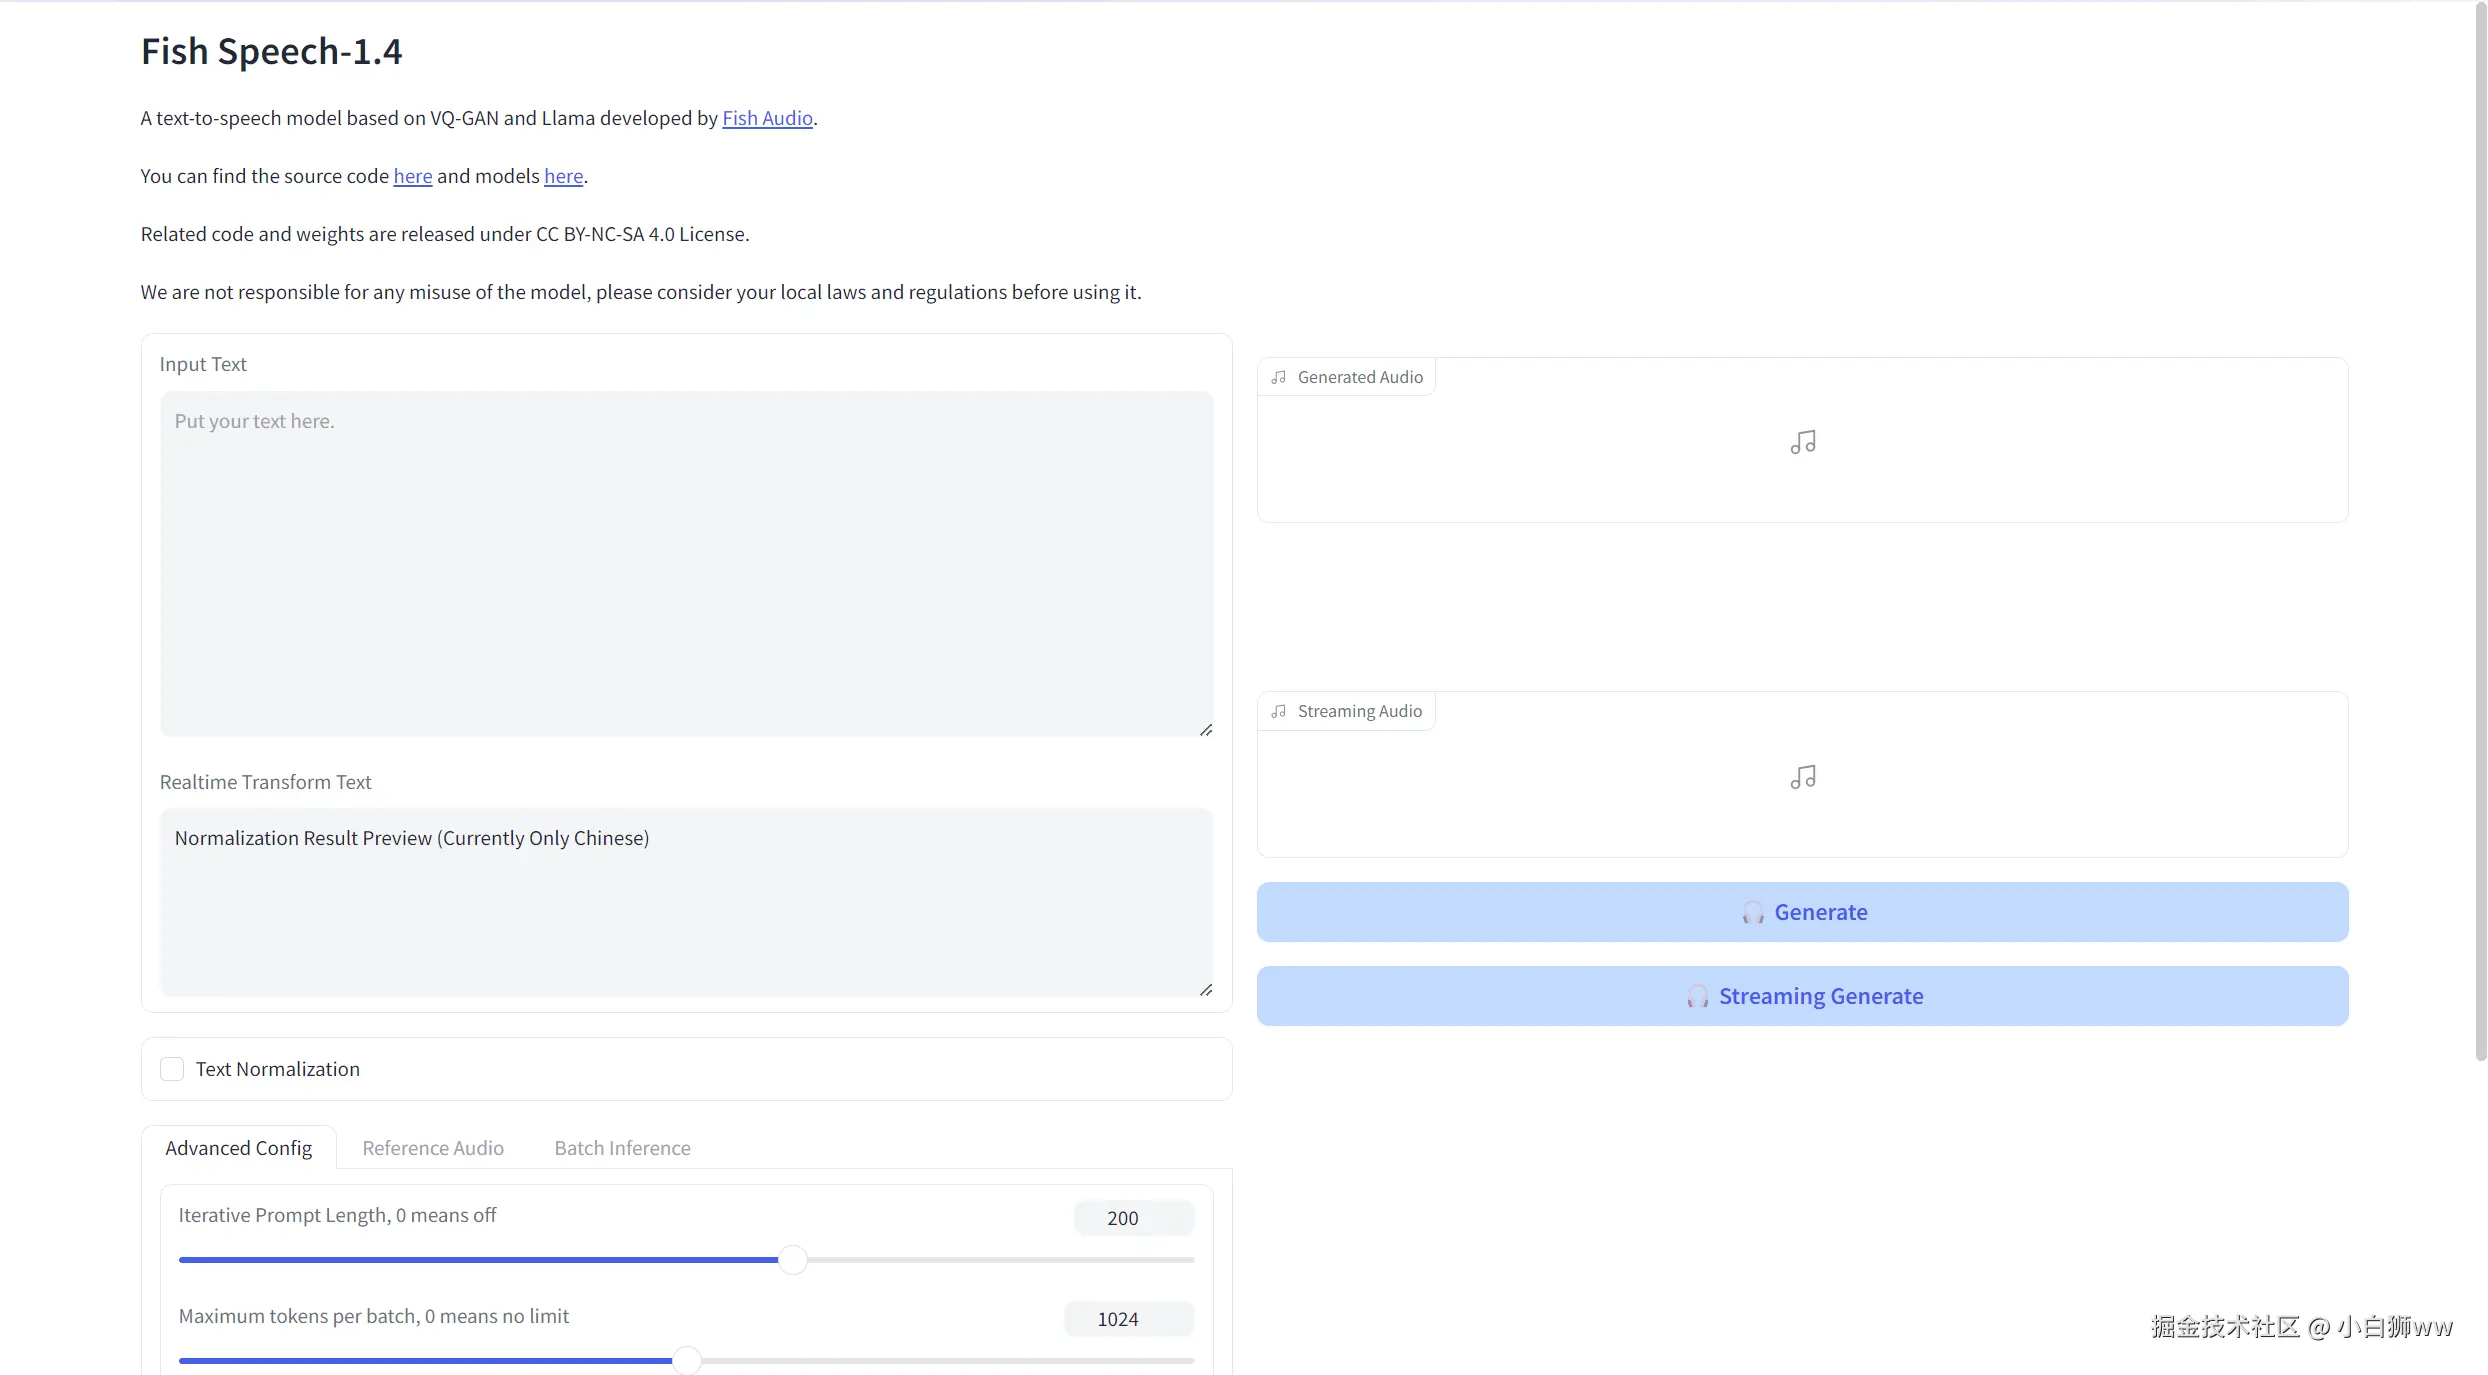Click the small Generated Audio label icon
Viewport: 2488px width, 1375px height.
coord(1279,377)
